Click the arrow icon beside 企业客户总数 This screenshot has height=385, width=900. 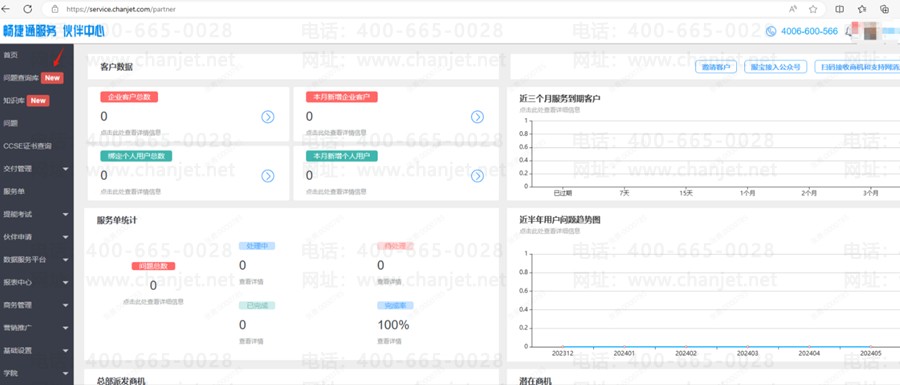pos(267,117)
